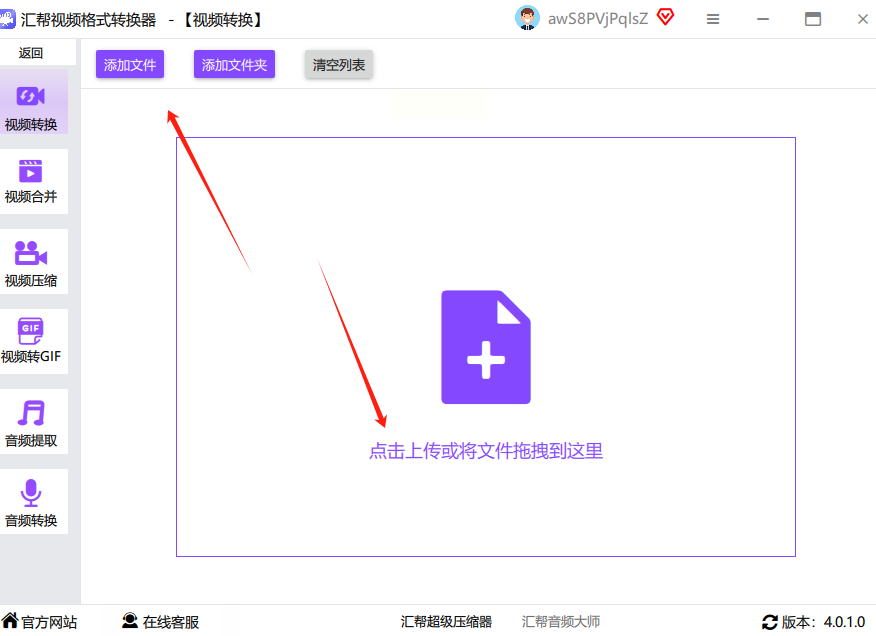Click the username awS8PVjPqlsZ
The height and width of the screenshot is (636, 876).
(x=598, y=19)
